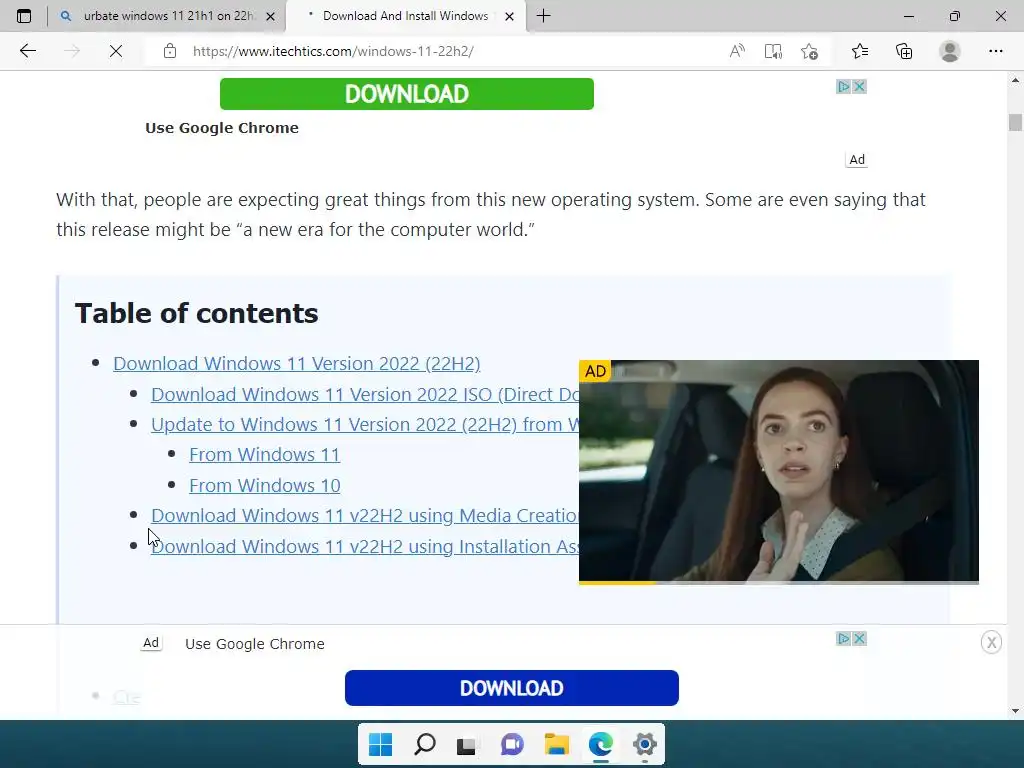
Task: Close the top ad with X icon
Action: [860, 86]
